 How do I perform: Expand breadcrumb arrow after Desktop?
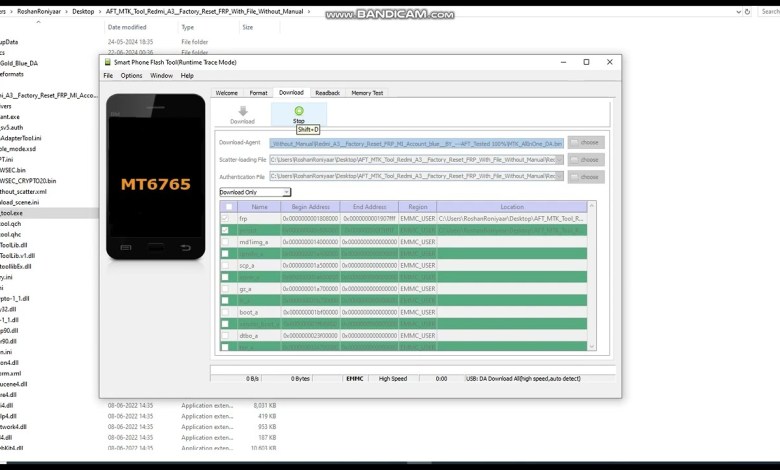point(100,11)
